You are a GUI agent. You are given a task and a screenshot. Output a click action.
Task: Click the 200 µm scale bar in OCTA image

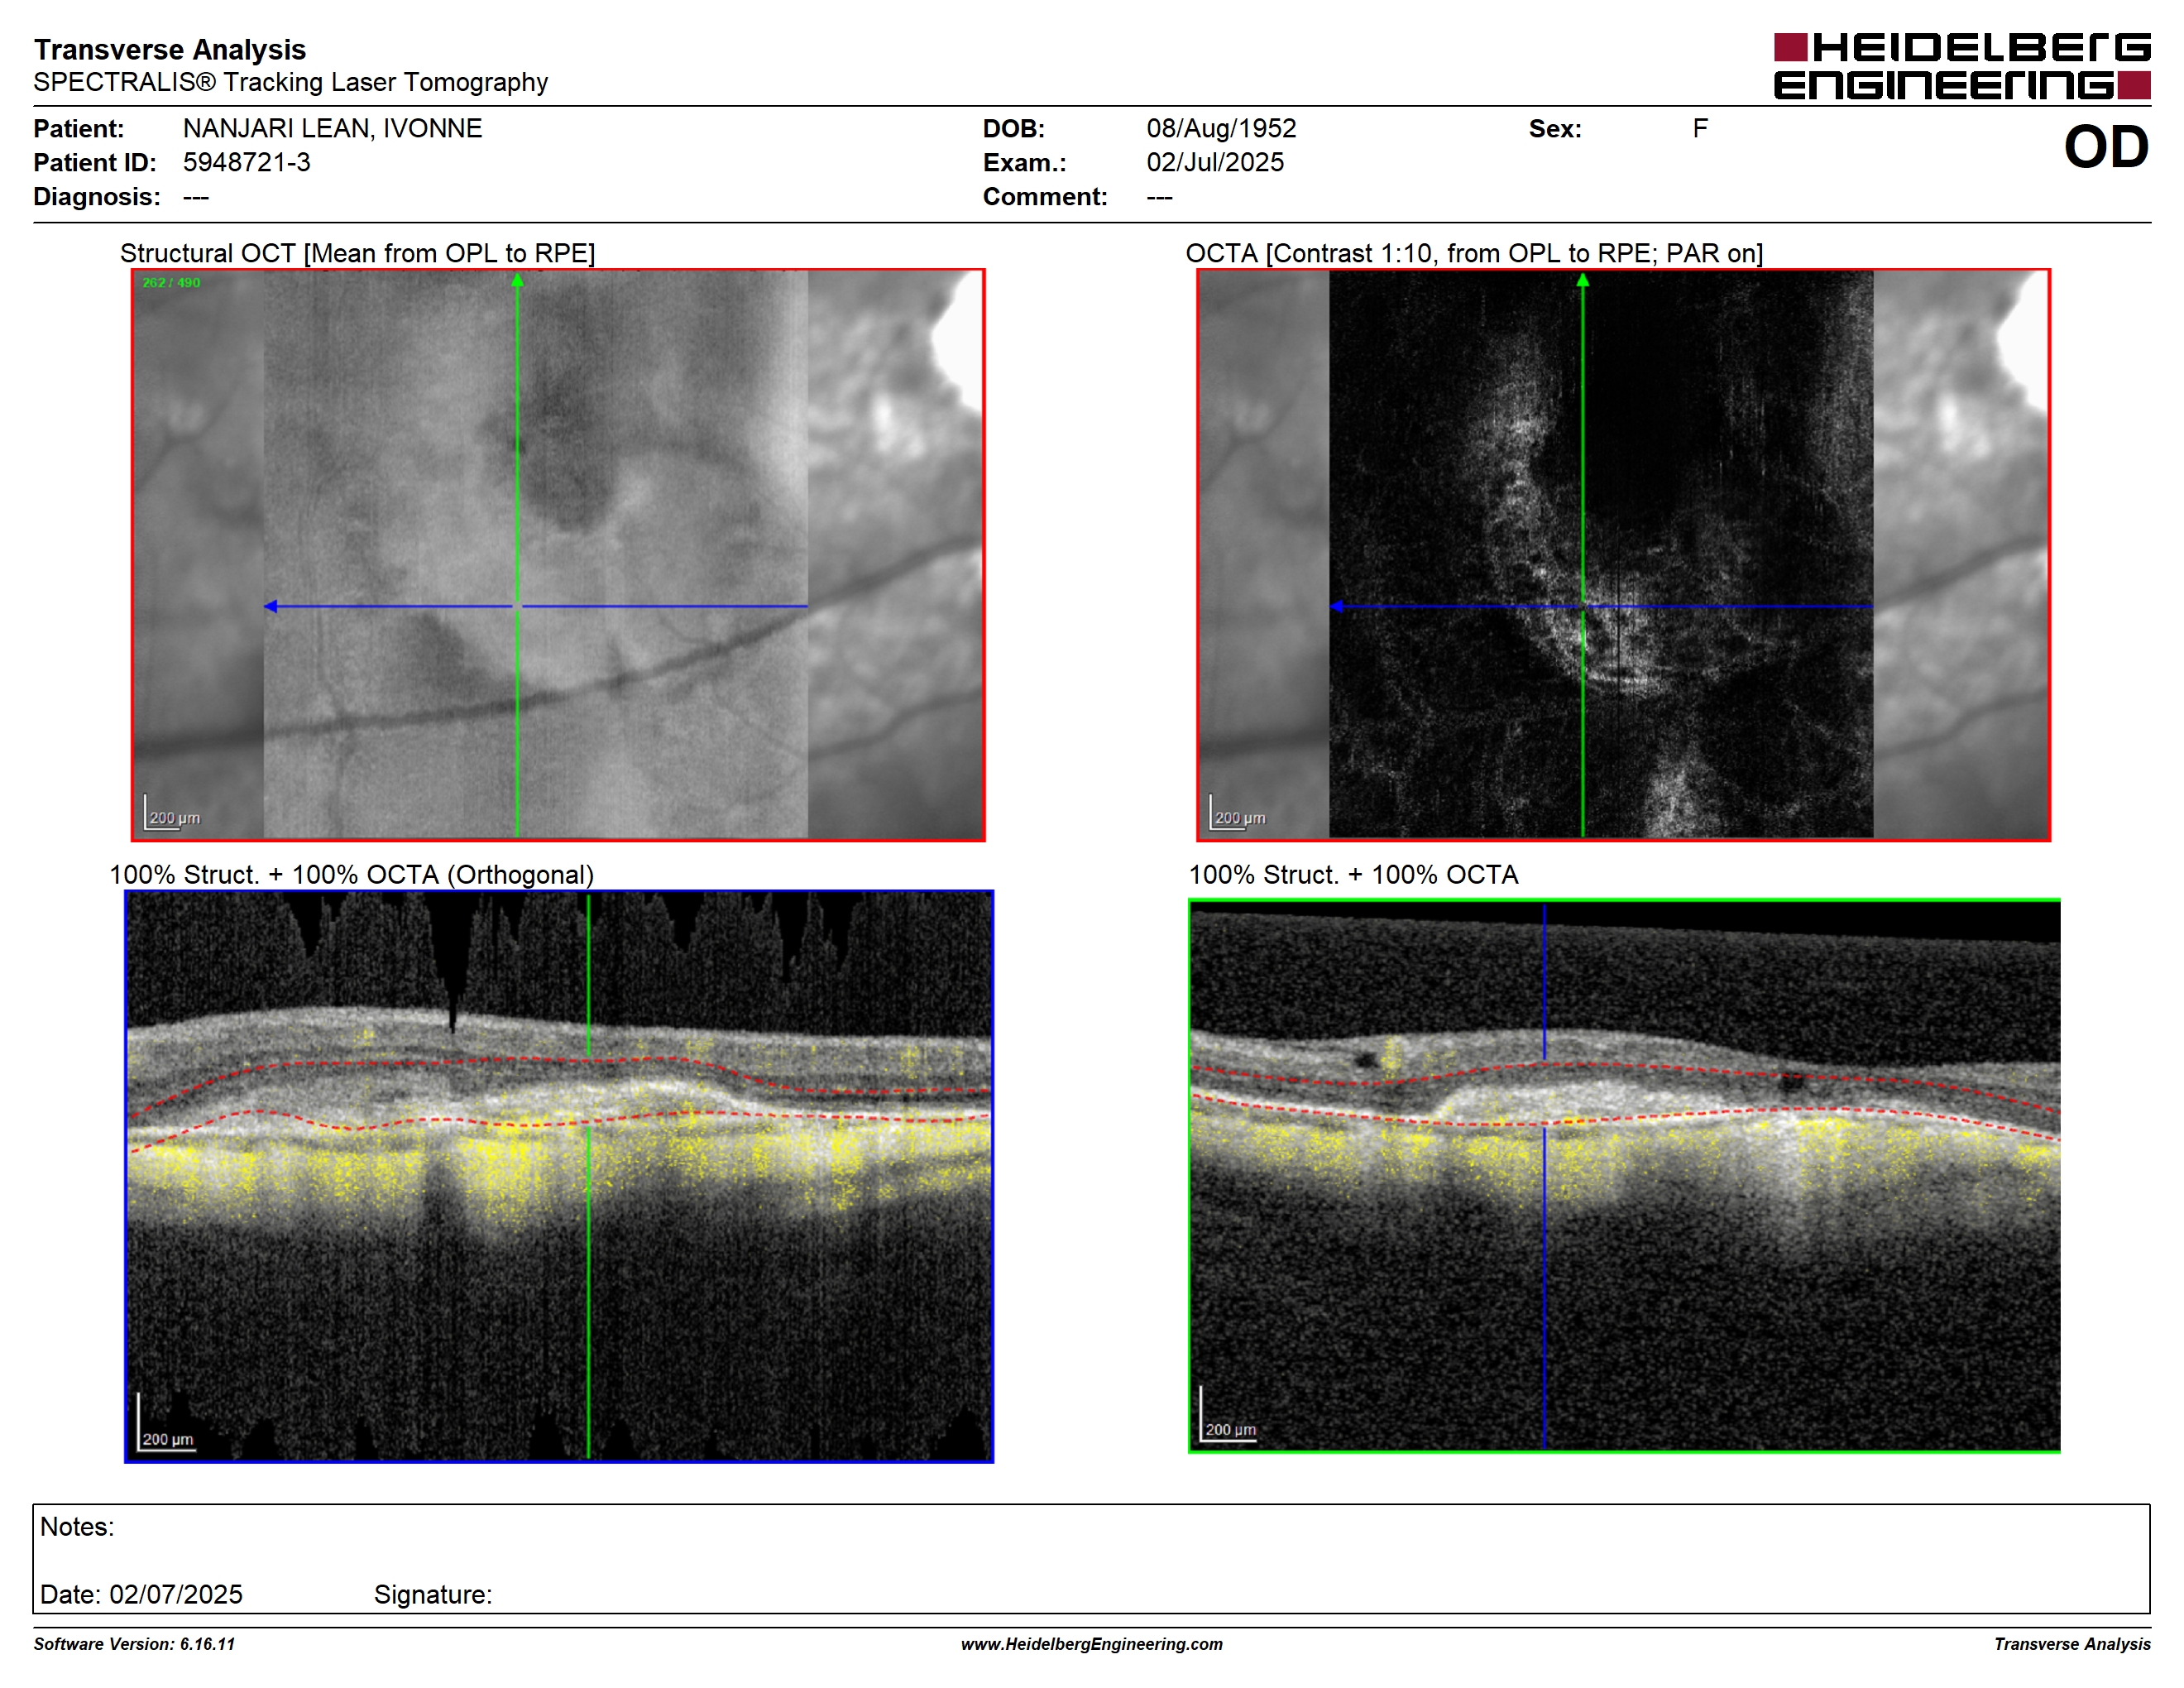pyautogui.click(x=1238, y=812)
